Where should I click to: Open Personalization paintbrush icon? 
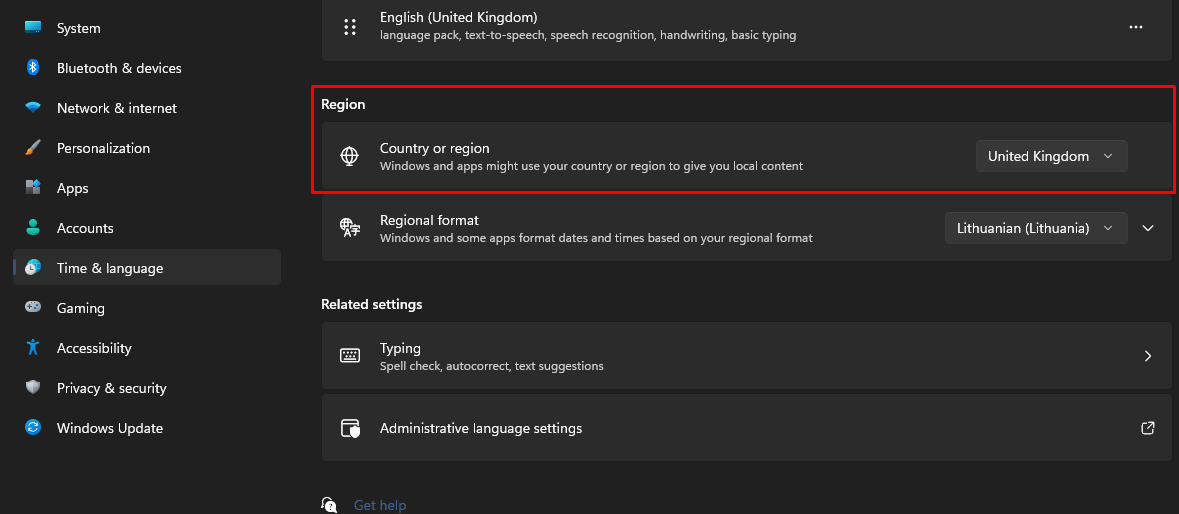coord(33,148)
